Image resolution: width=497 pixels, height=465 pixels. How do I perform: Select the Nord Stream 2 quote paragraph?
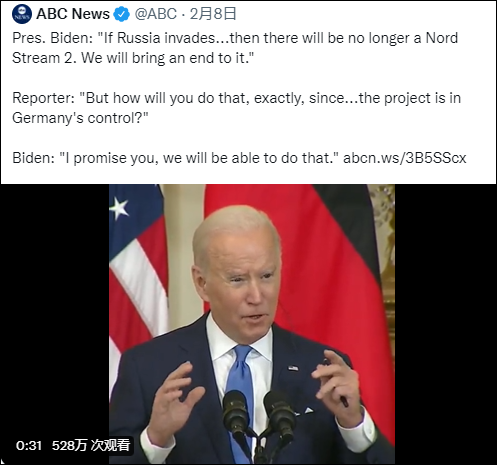235,48
